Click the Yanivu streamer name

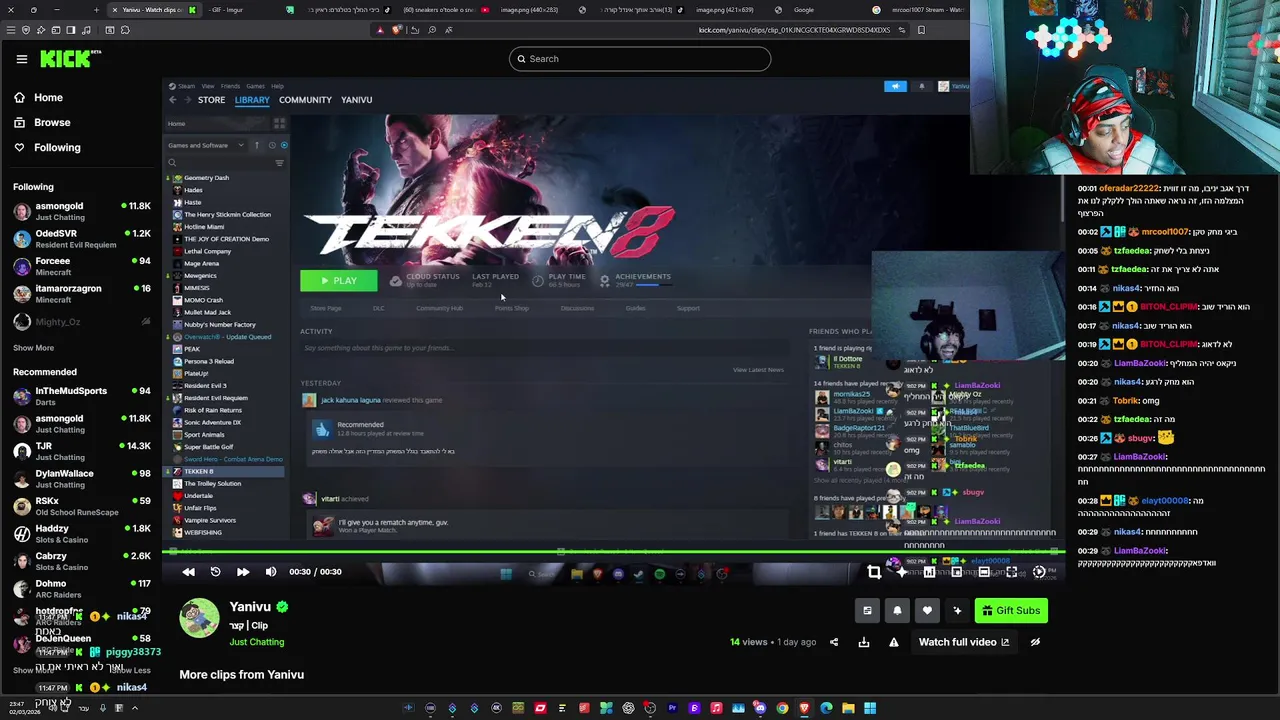[x=250, y=607]
